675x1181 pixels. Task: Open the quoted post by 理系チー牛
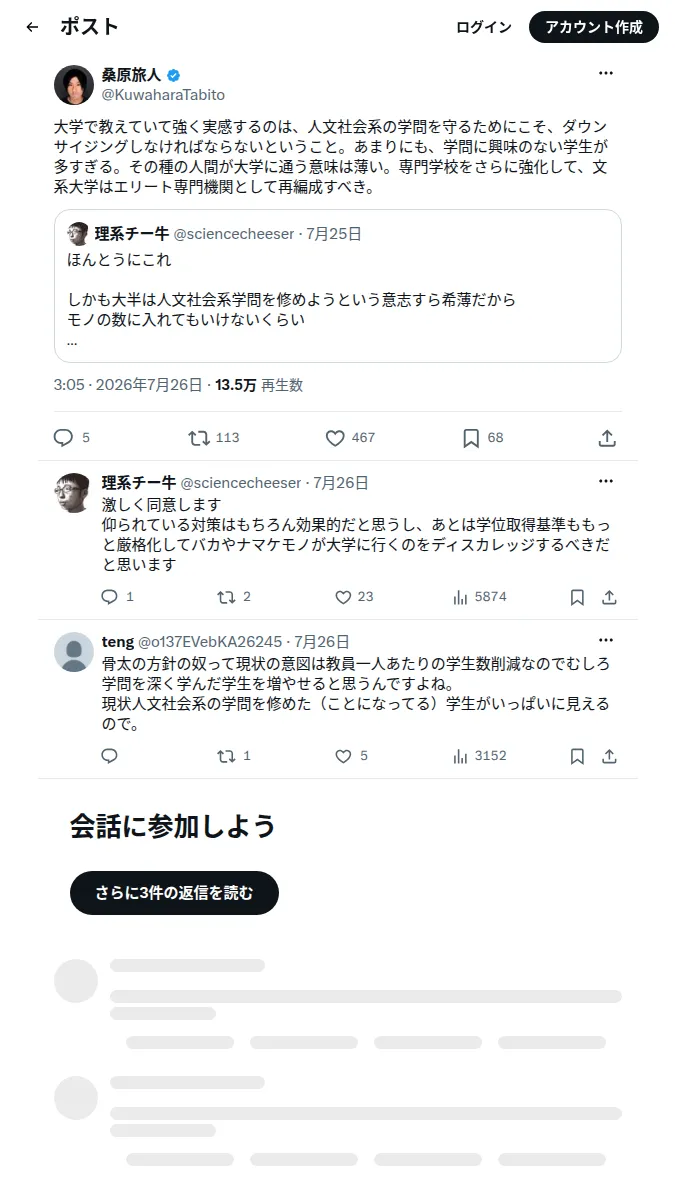point(338,286)
